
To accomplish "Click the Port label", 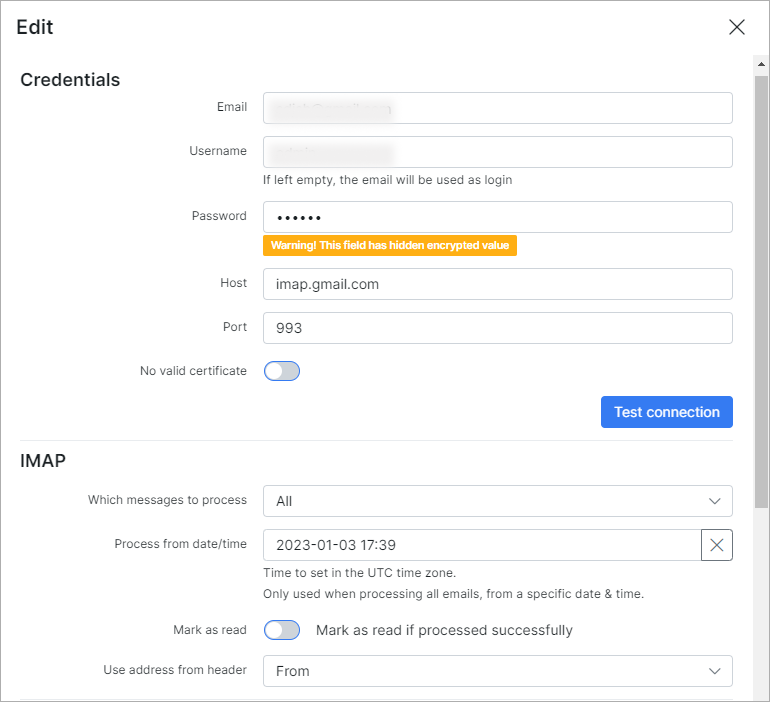I will (235, 327).
